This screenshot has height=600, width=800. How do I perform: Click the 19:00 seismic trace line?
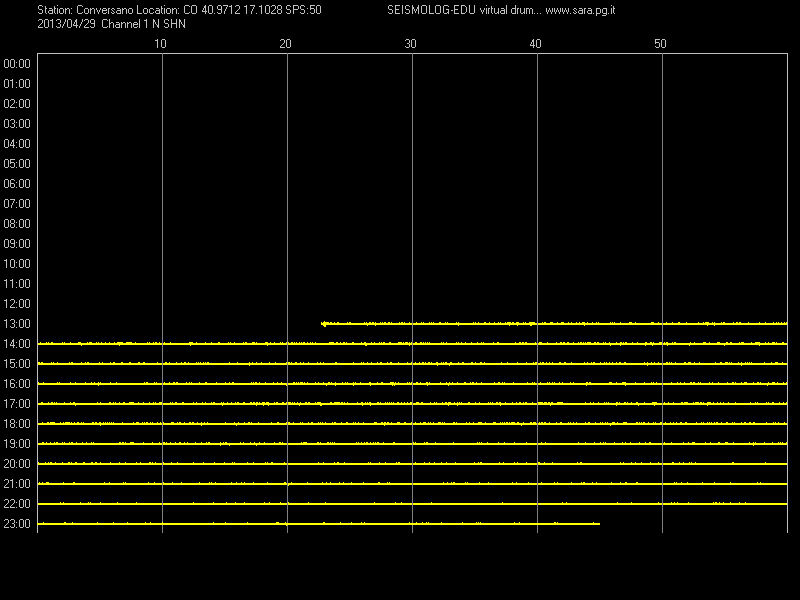tap(412, 443)
